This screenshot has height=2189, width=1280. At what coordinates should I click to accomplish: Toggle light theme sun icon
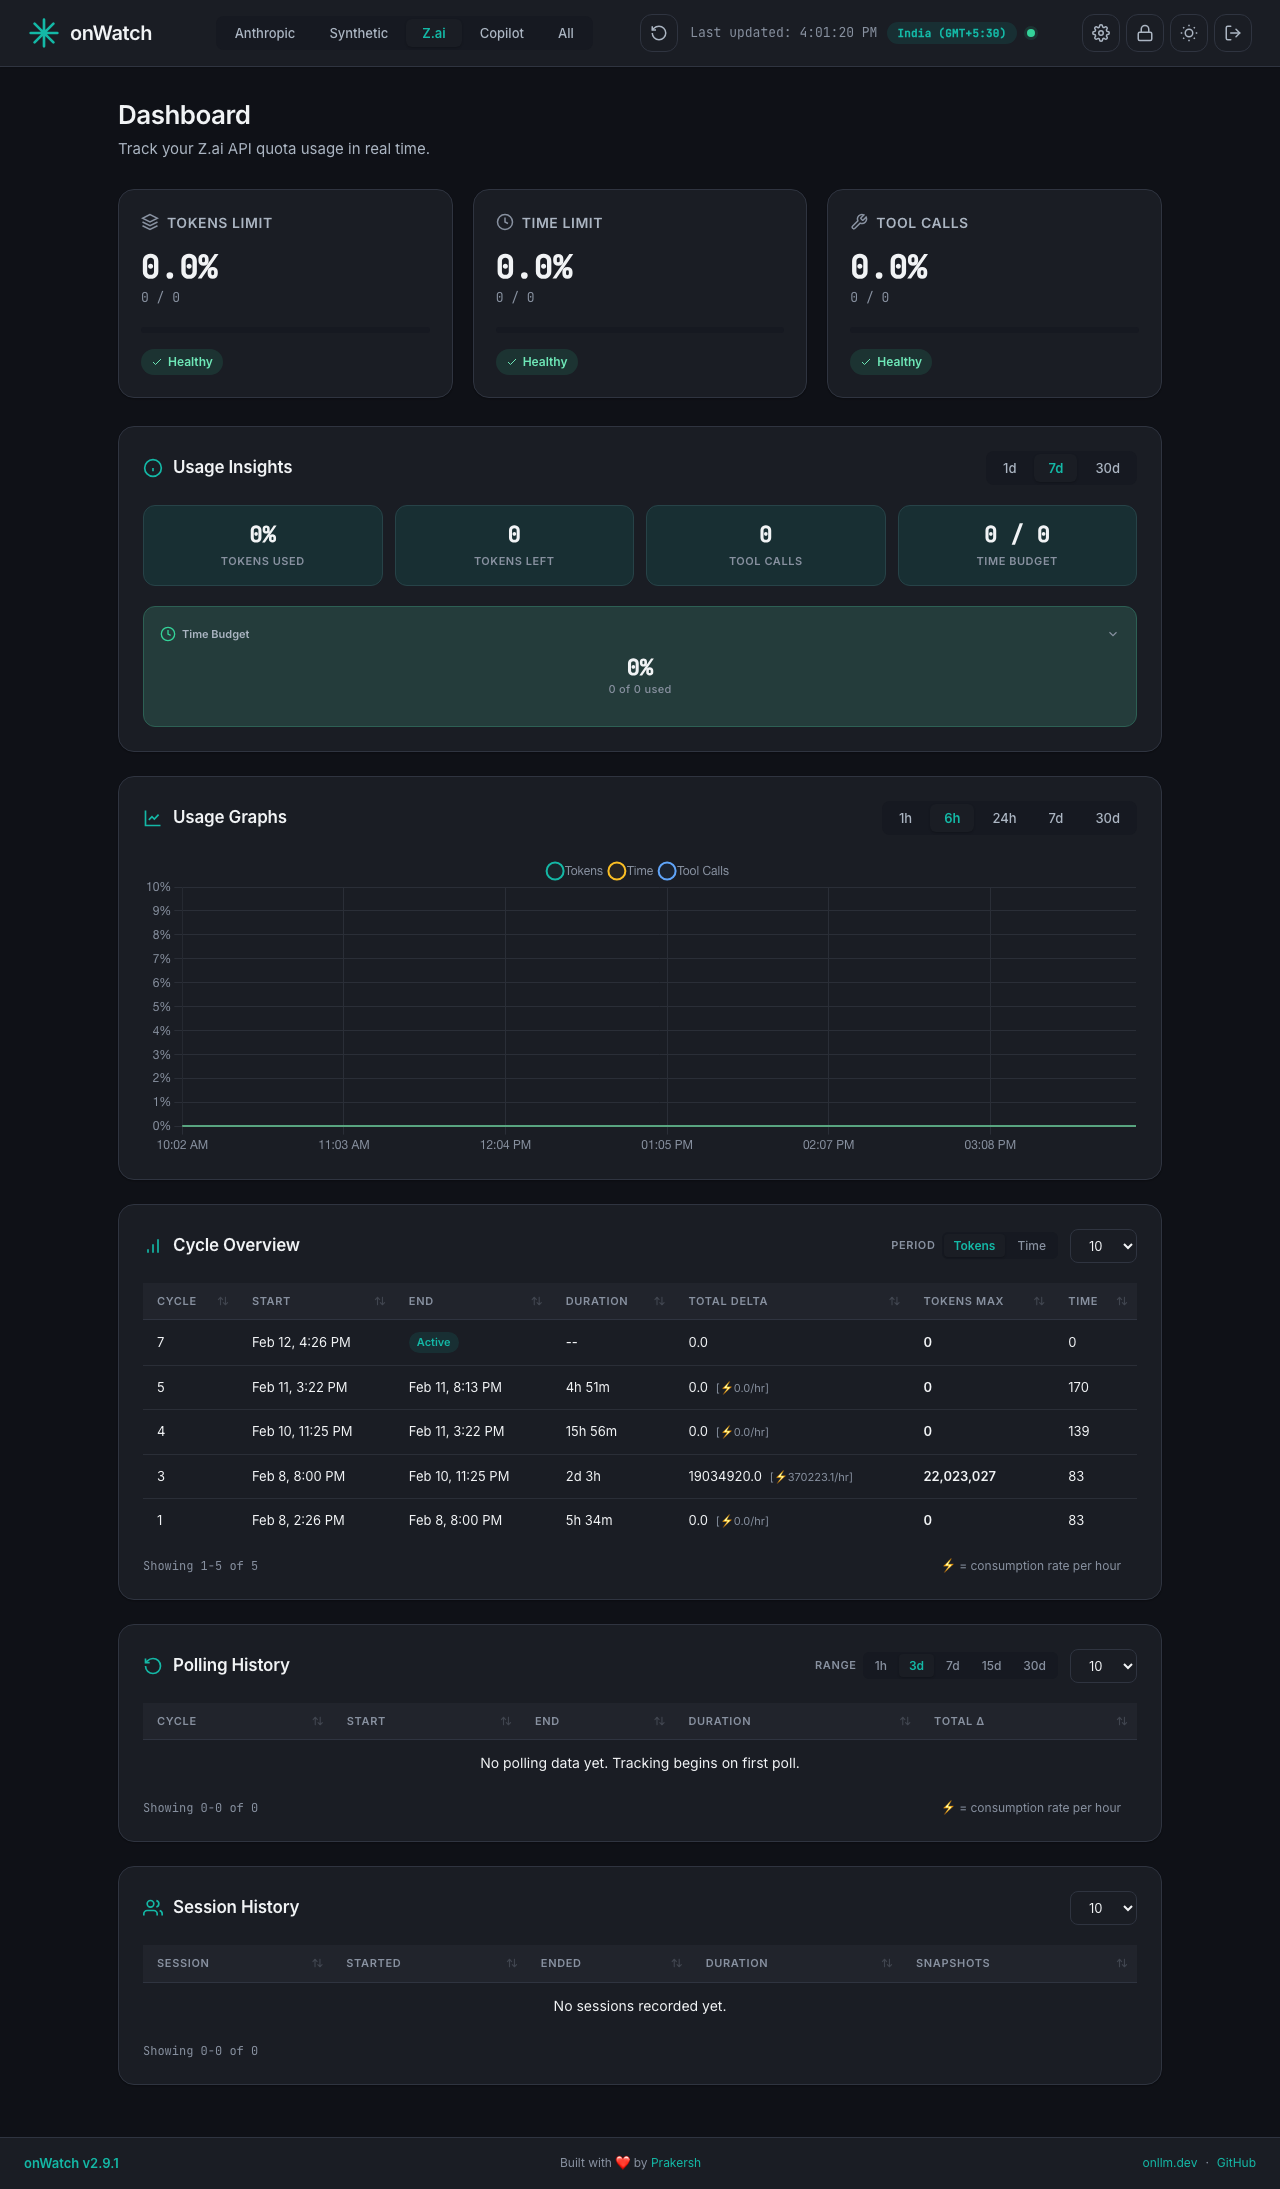pos(1189,33)
